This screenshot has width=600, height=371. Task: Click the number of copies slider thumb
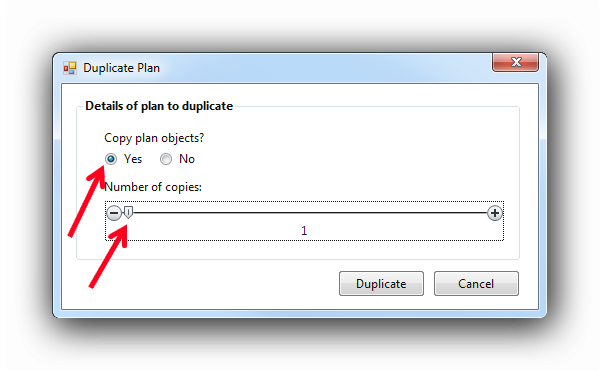coord(129,212)
